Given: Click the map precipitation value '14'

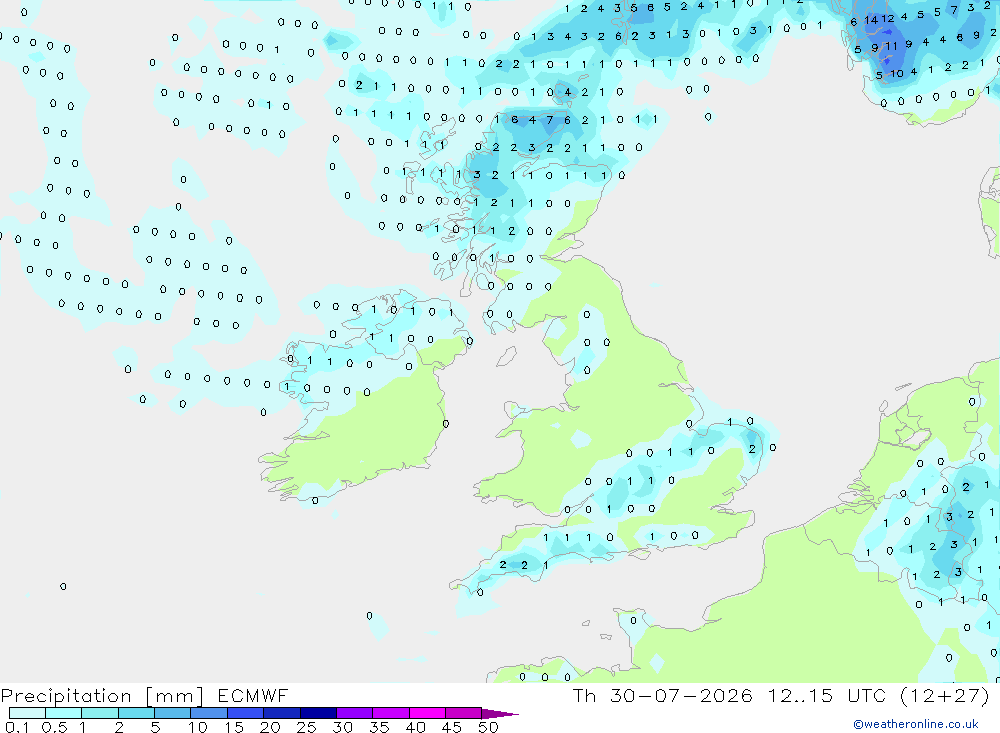Looking at the screenshot, I should 871,20.
